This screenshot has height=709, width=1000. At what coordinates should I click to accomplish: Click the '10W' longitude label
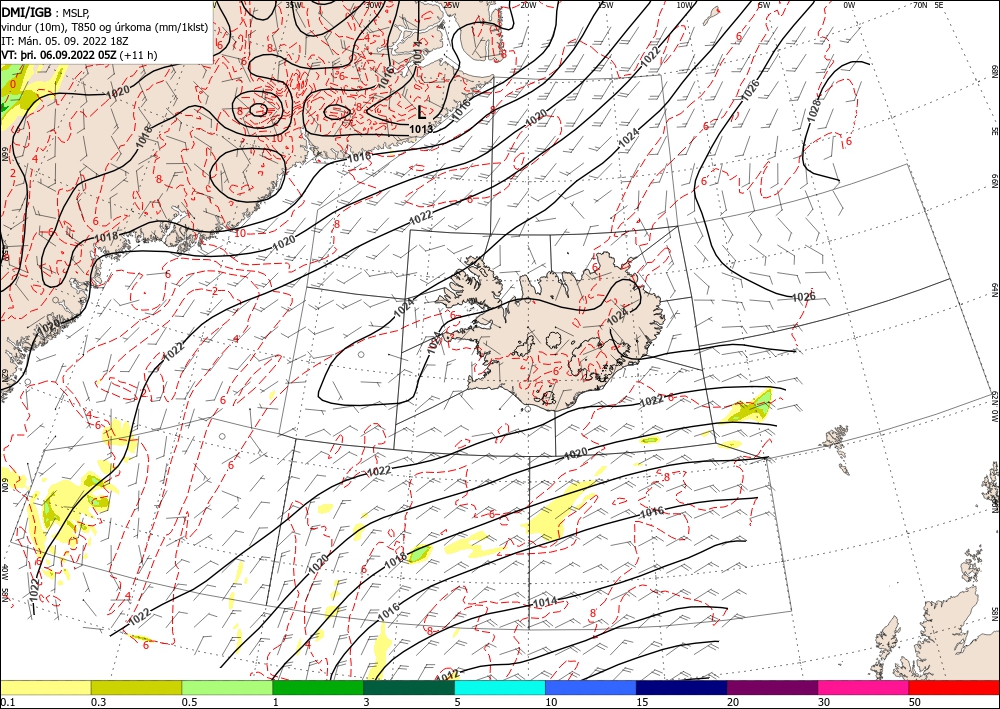(684, 5)
